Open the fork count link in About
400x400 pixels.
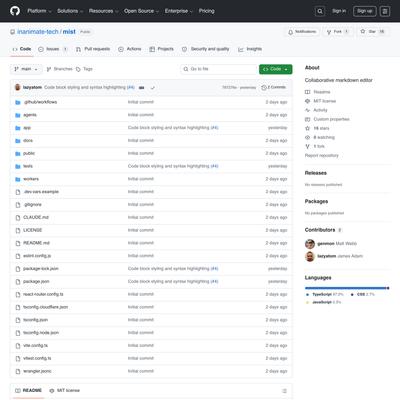(319, 146)
